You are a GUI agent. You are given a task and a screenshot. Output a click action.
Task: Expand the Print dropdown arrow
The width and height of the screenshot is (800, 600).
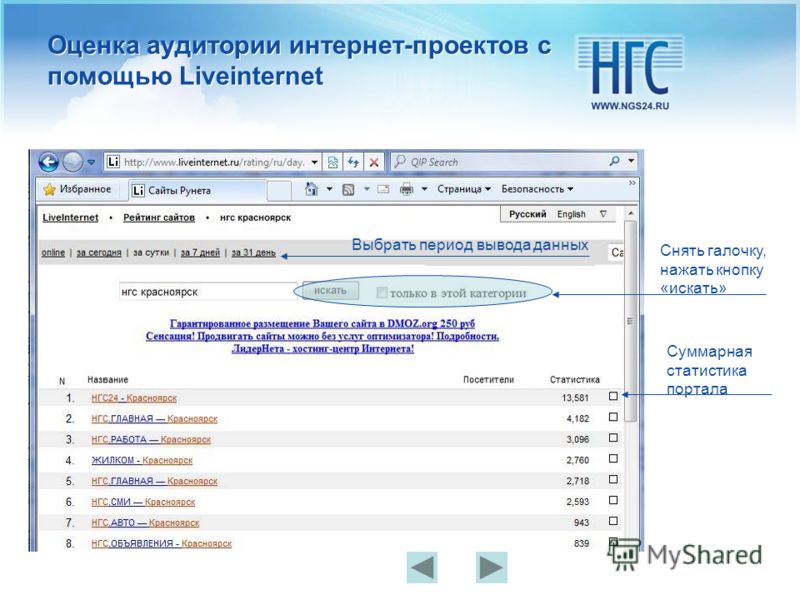424,189
